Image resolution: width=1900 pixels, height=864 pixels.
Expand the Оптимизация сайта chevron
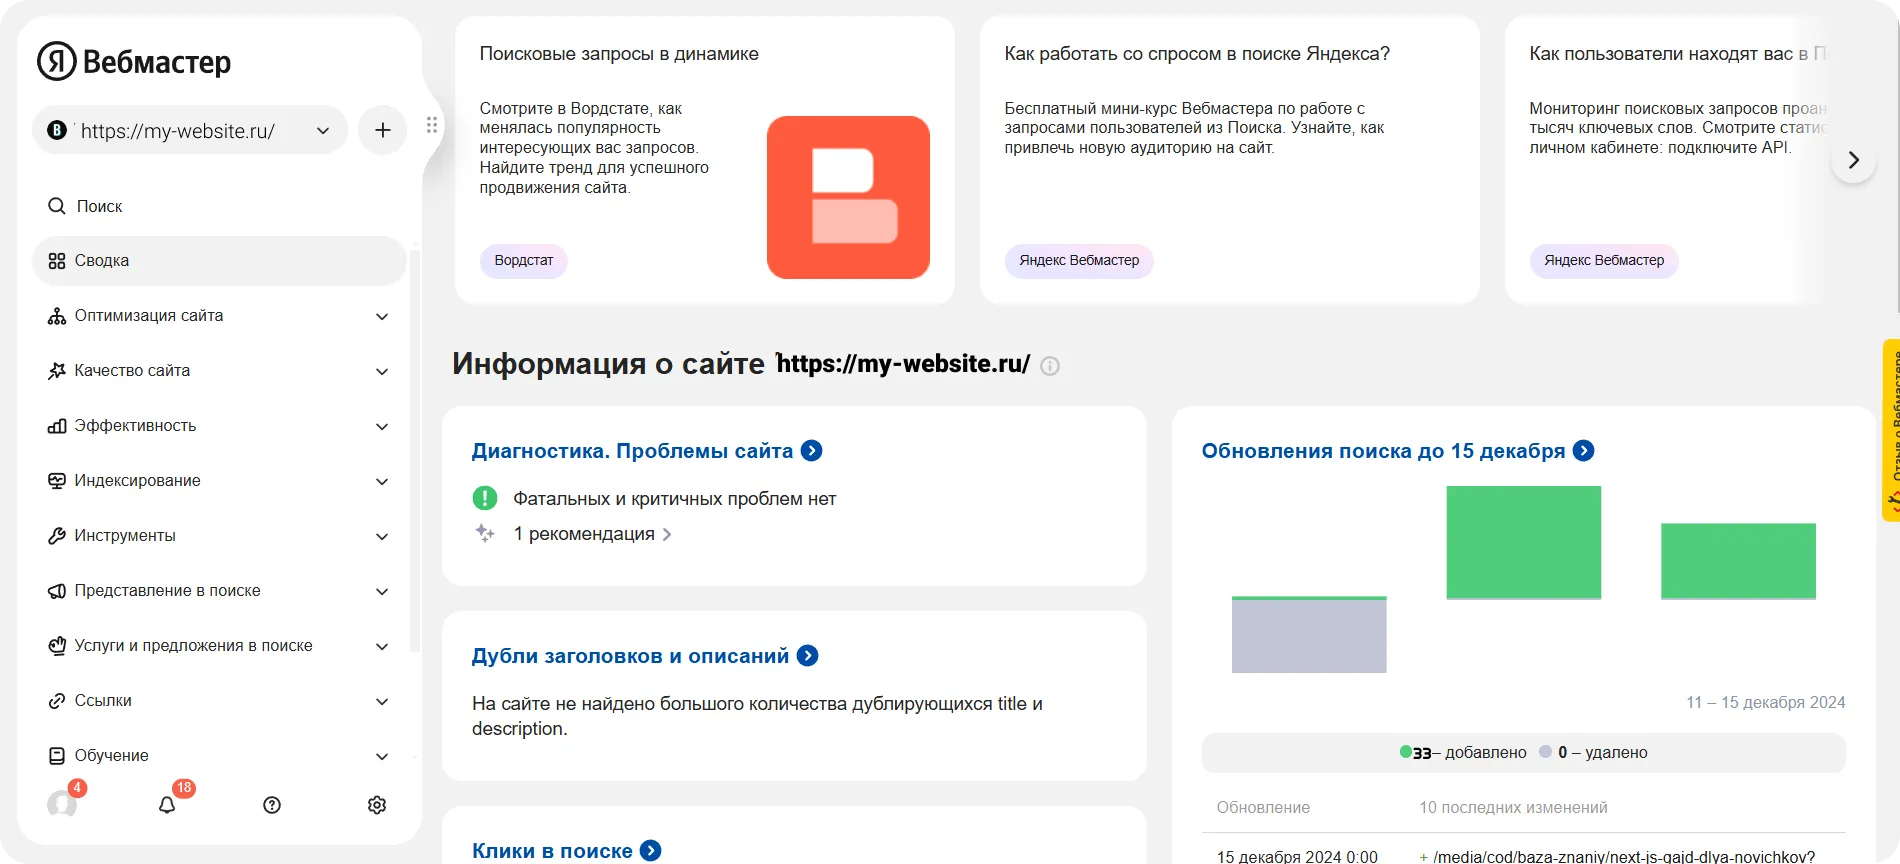click(382, 317)
